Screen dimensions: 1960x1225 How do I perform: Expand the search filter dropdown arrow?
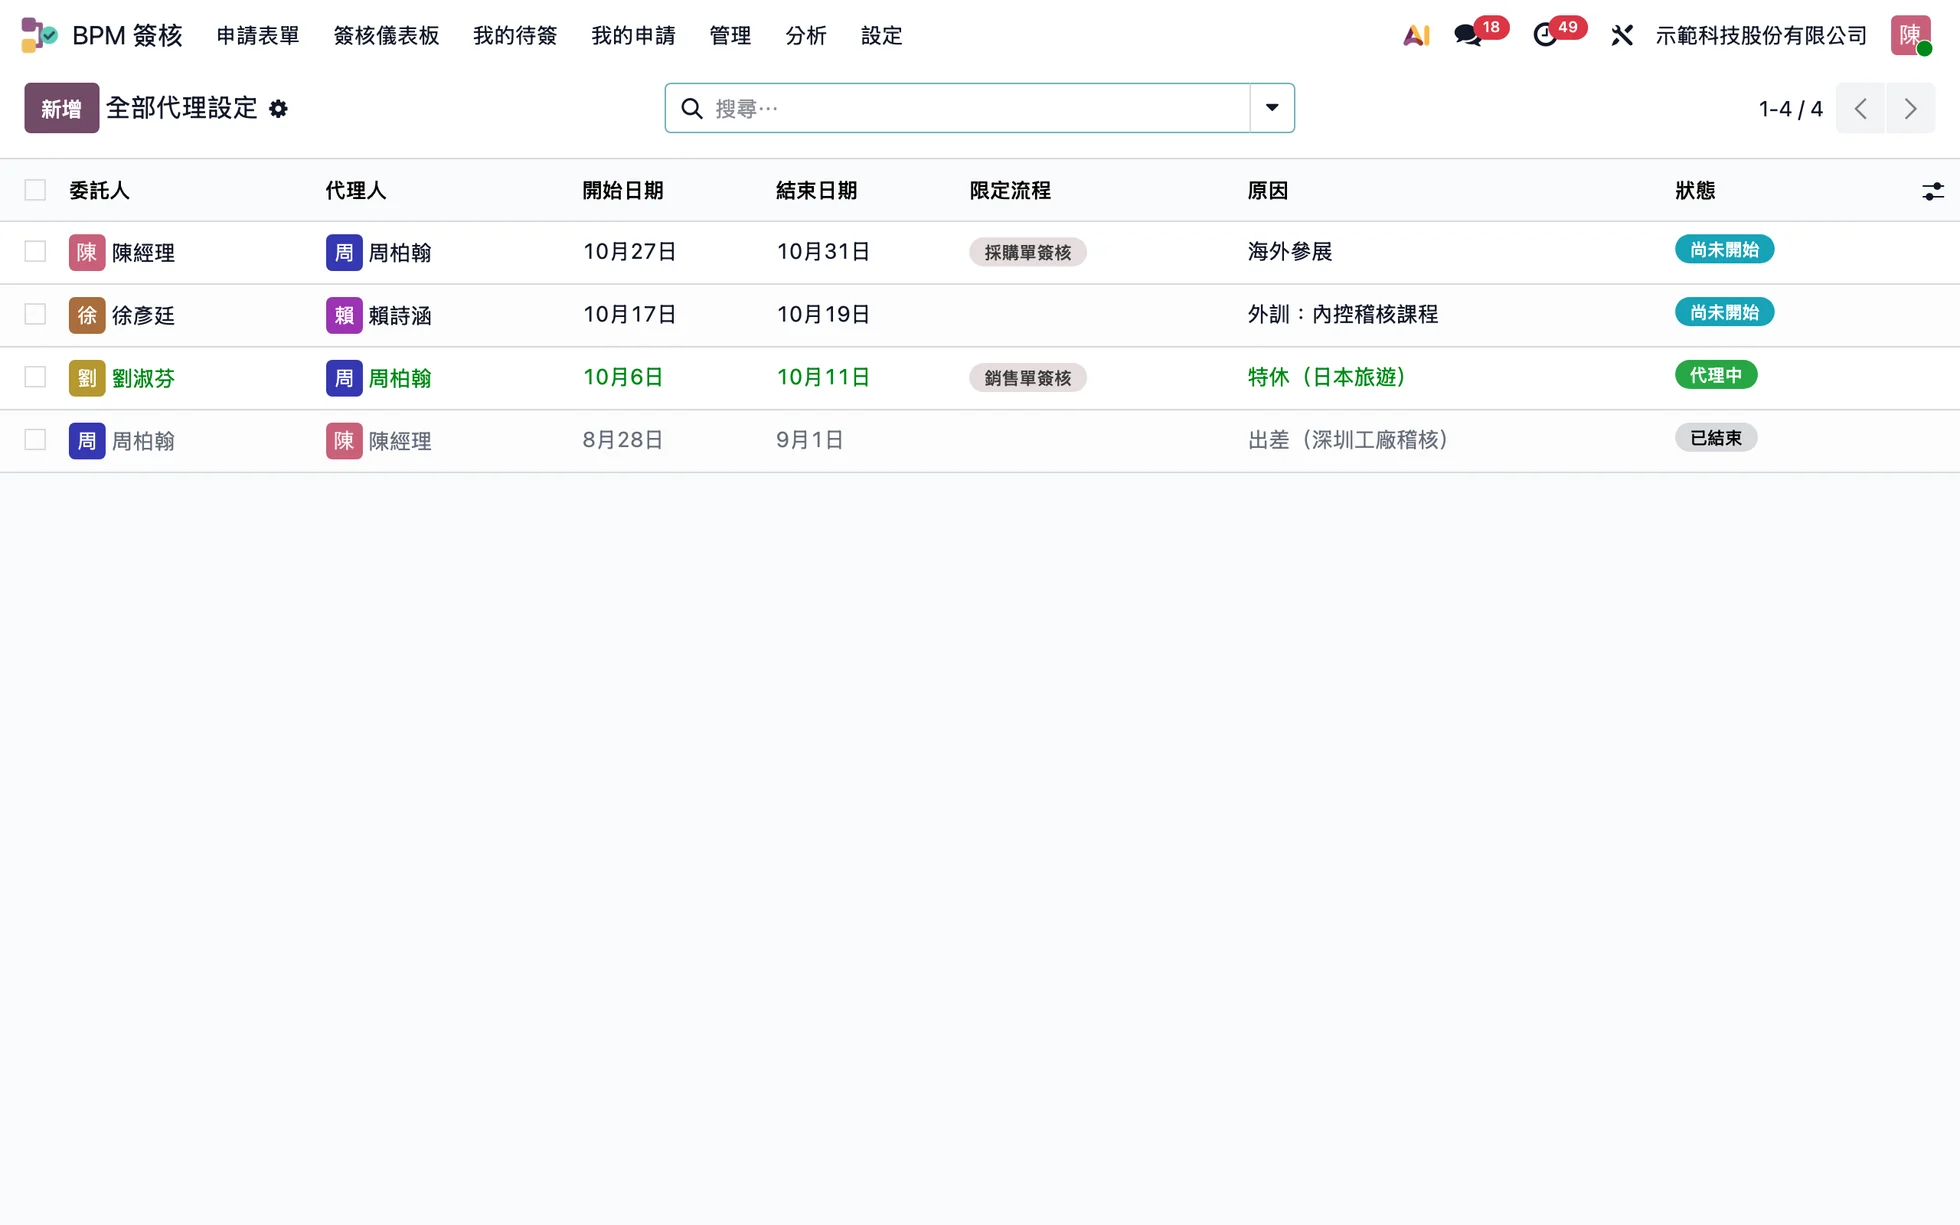[1272, 108]
